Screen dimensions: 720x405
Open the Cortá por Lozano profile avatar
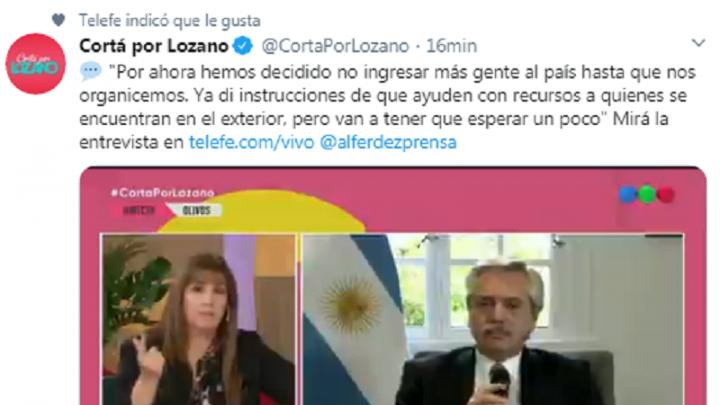point(36,63)
